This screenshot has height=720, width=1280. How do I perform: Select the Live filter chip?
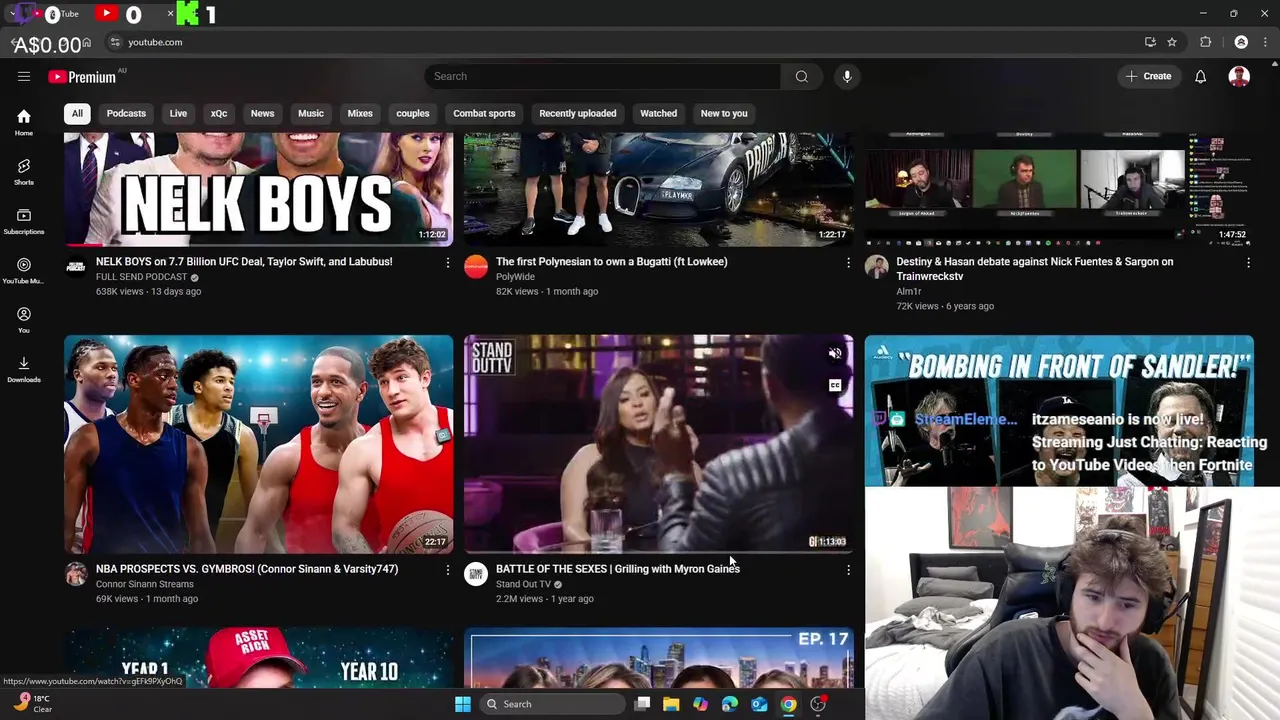click(178, 113)
